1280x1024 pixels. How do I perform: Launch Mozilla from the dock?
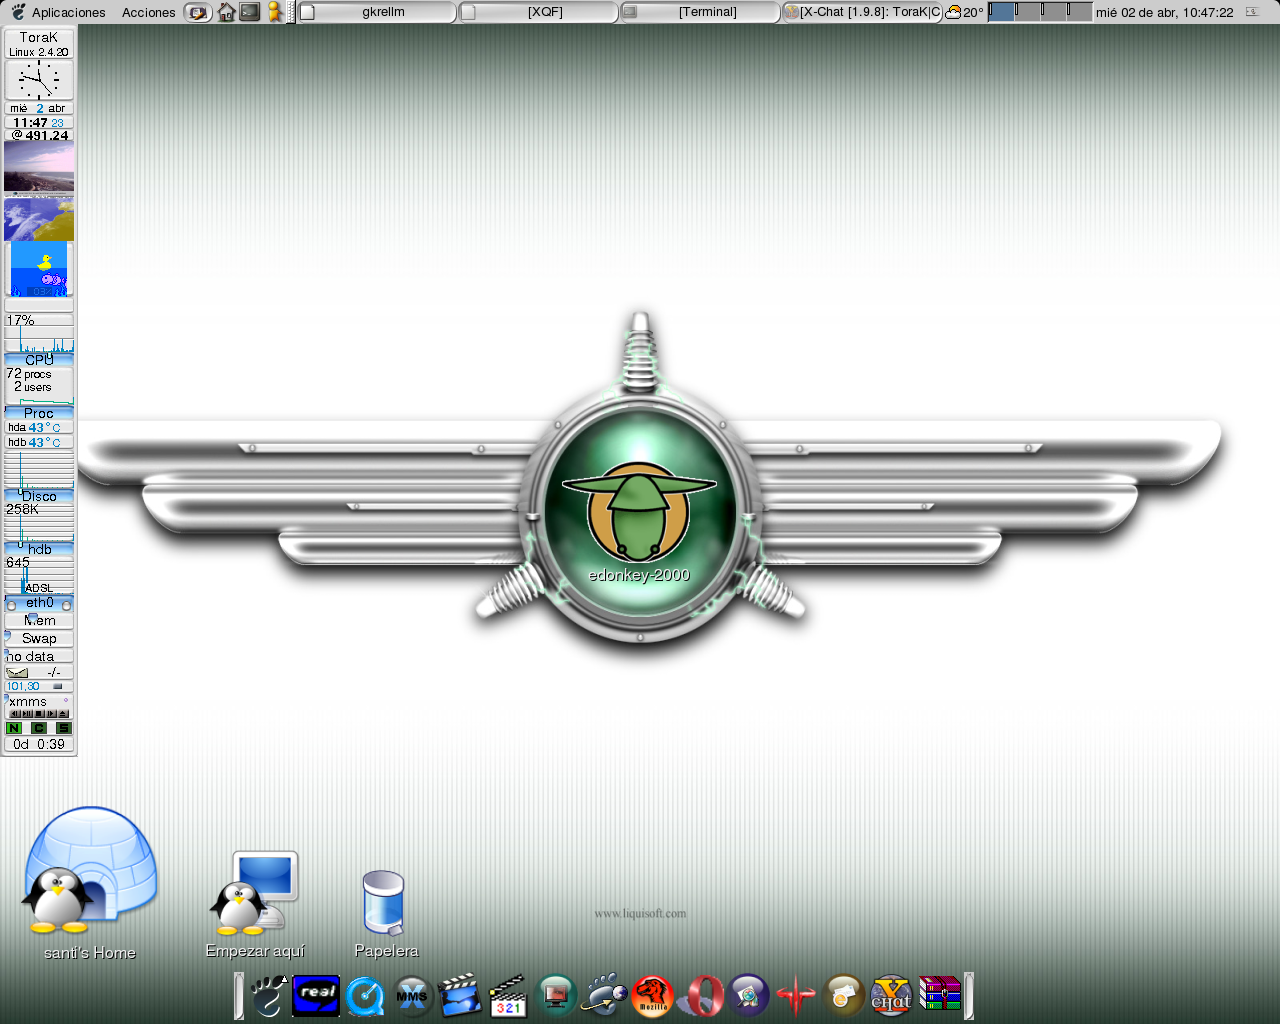point(653,996)
